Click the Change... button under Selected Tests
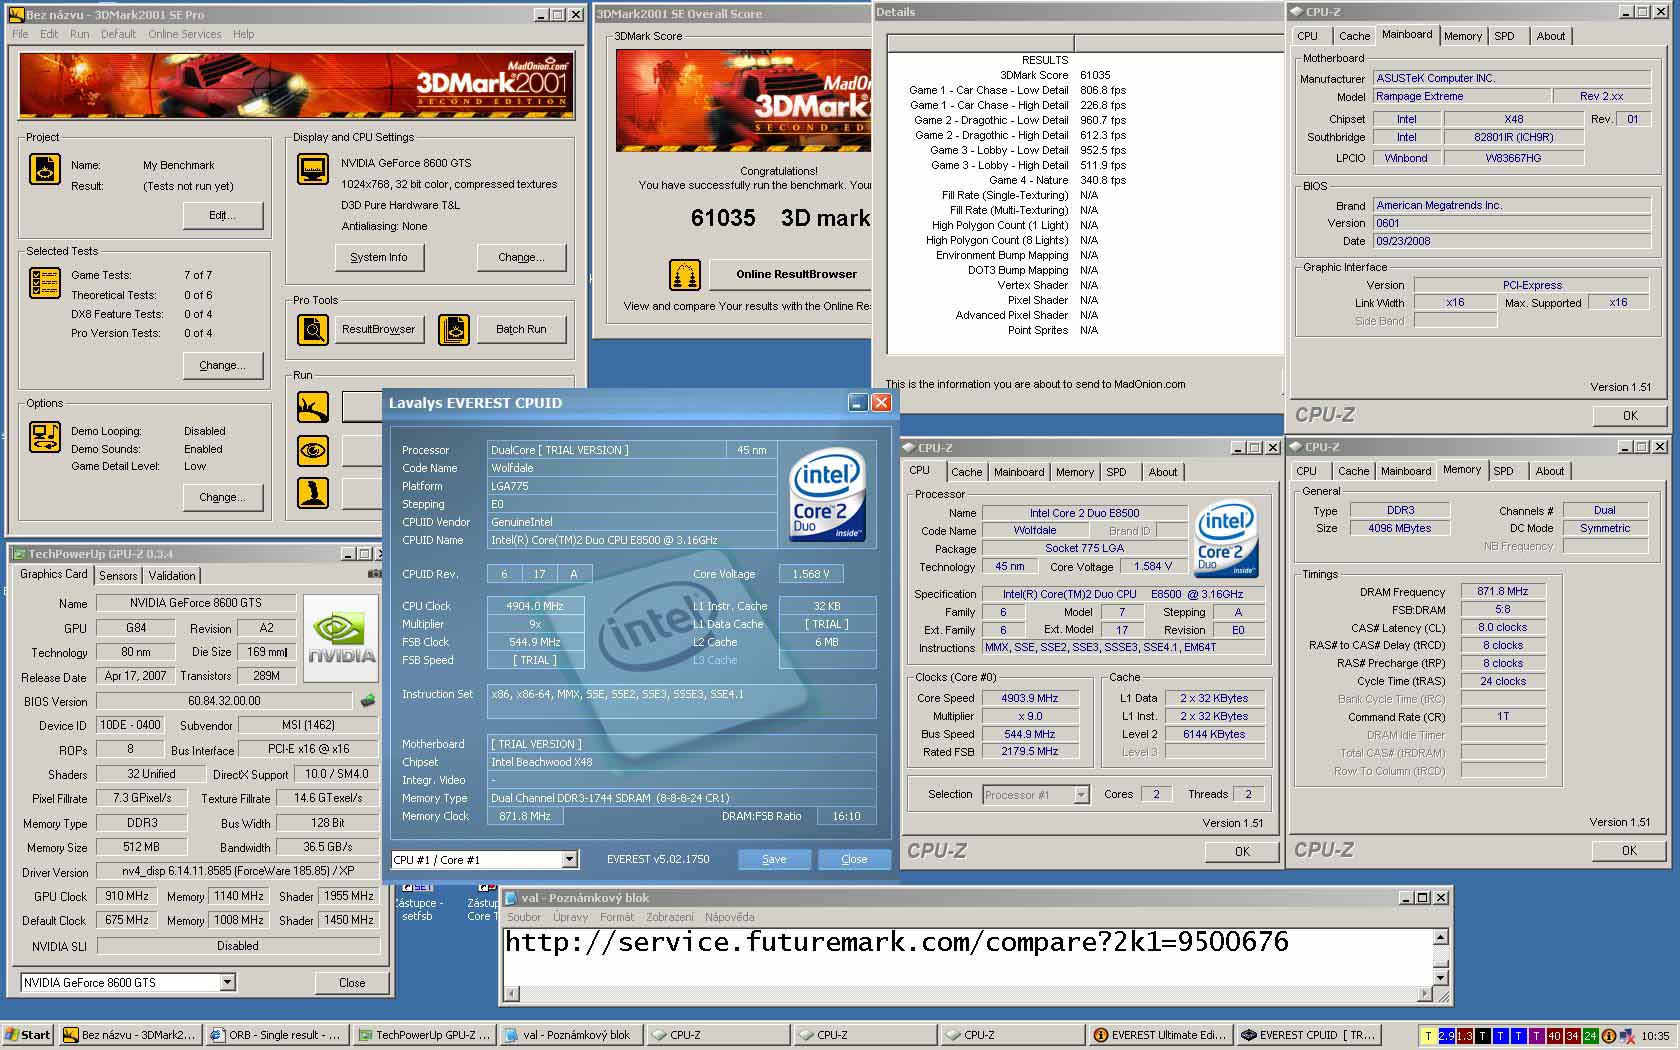Screen dimensions: 1680x1050 223,365
